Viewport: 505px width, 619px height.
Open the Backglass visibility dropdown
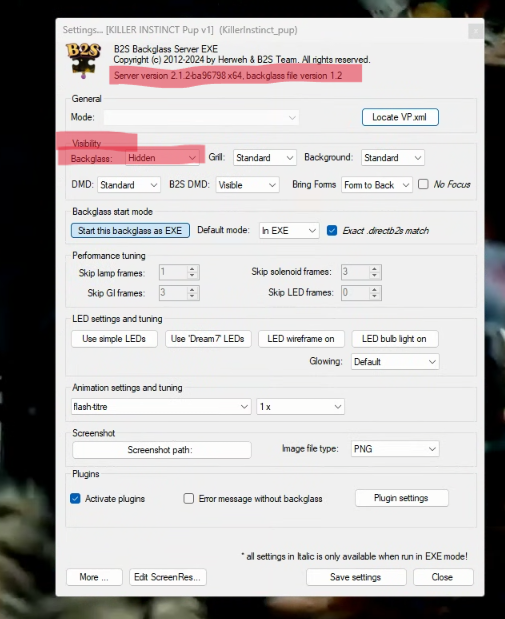click(x=162, y=158)
